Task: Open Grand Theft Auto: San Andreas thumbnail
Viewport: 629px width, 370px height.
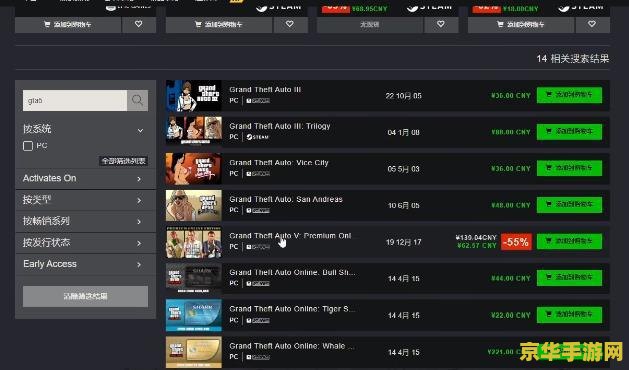Action: 193,205
